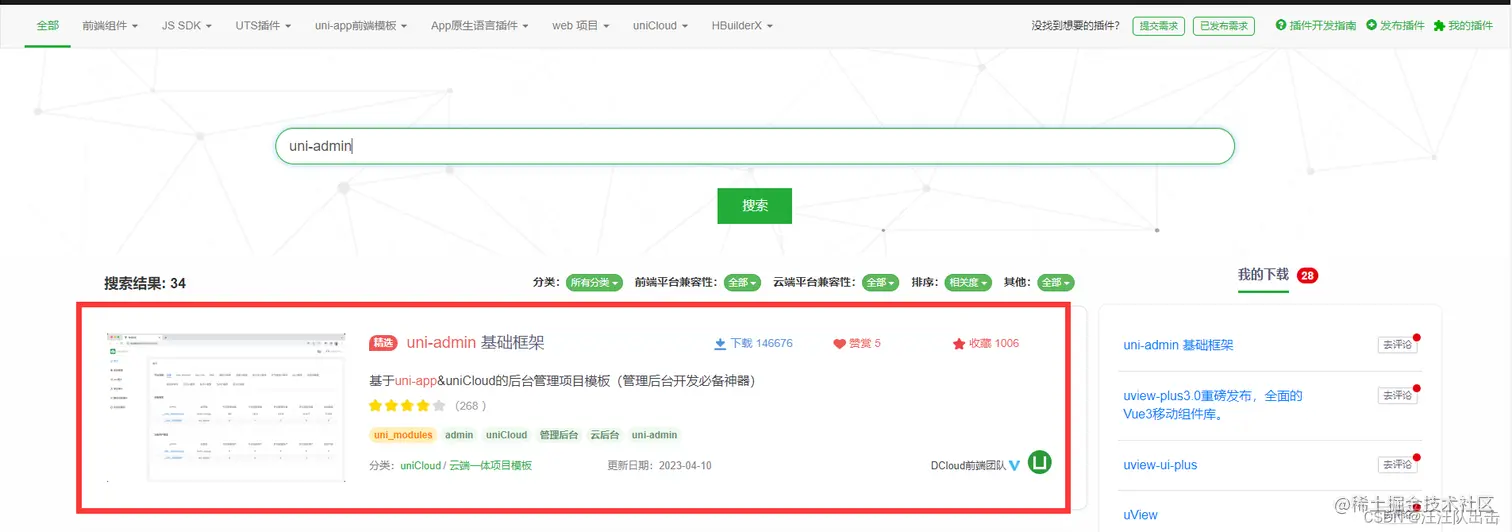Click the red 28 badge next to 我的下载

pos(1307,275)
